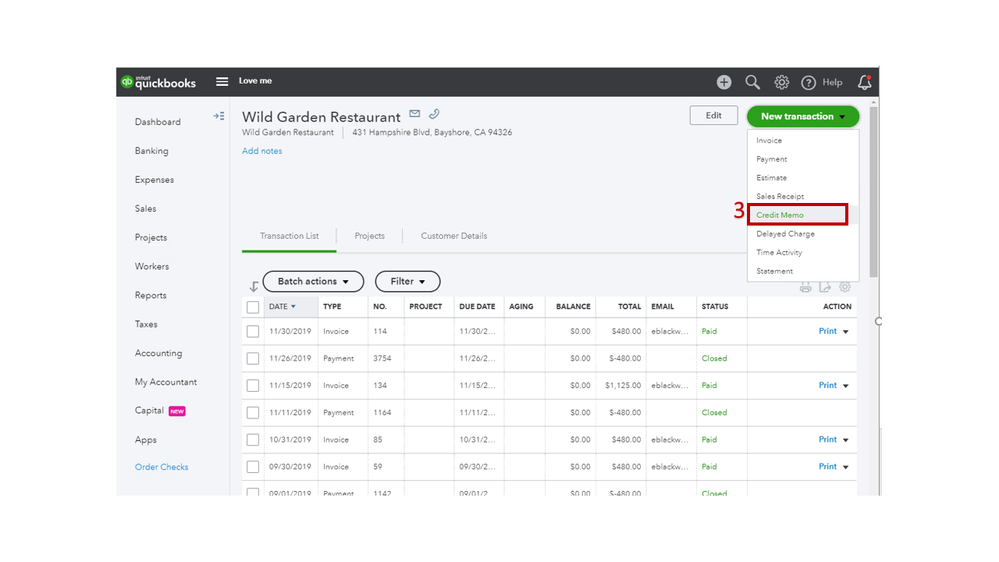Click the batch selection arrow icon
Screen dimensions: 999x562
(254, 286)
